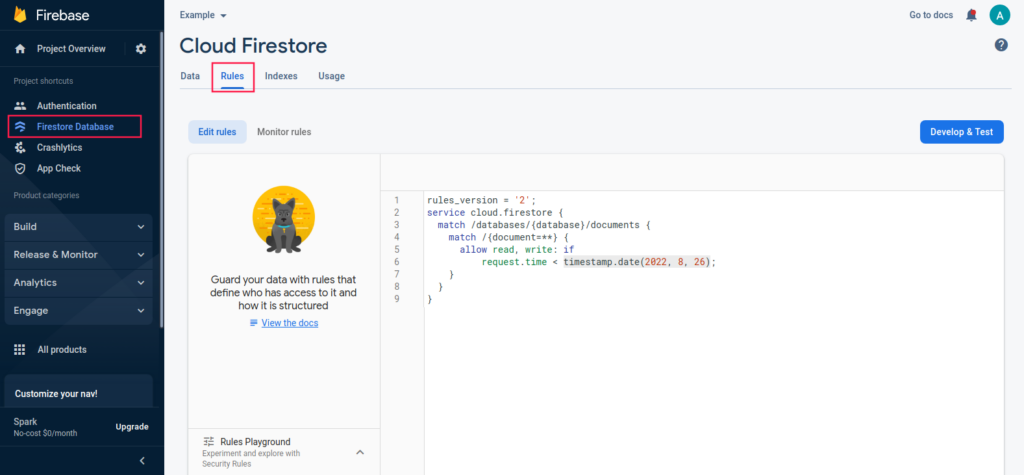Select Edit rules view
This screenshot has height=475, width=1024.
coord(217,132)
